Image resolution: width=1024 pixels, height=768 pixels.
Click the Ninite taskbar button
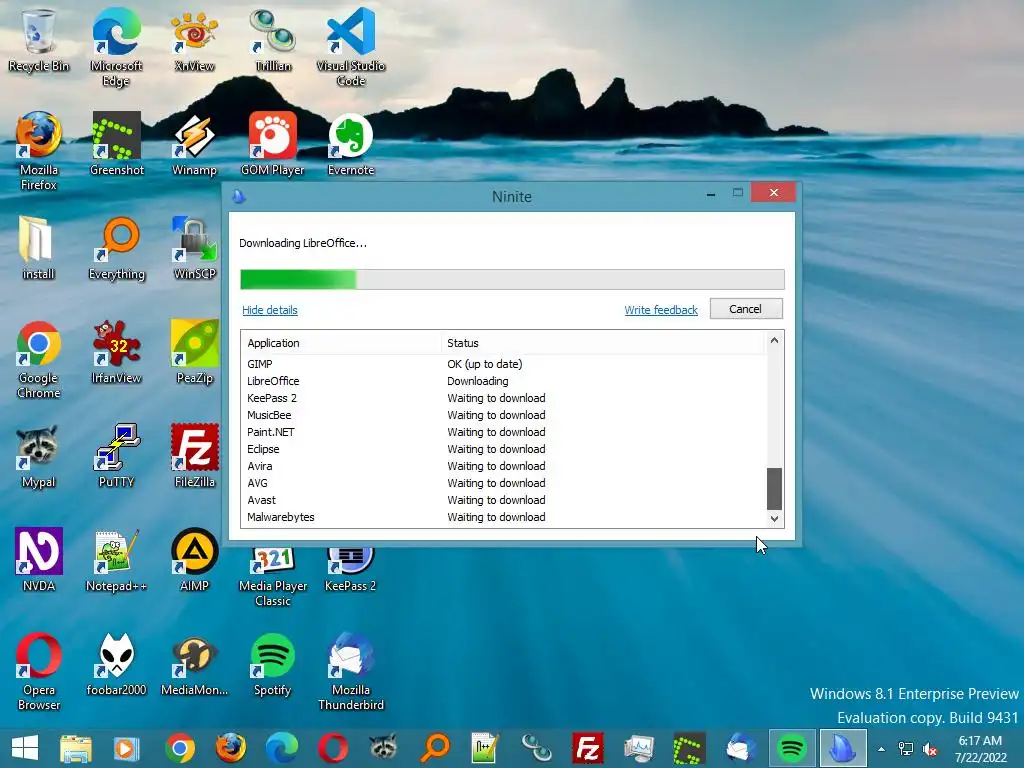pos(843,748)
